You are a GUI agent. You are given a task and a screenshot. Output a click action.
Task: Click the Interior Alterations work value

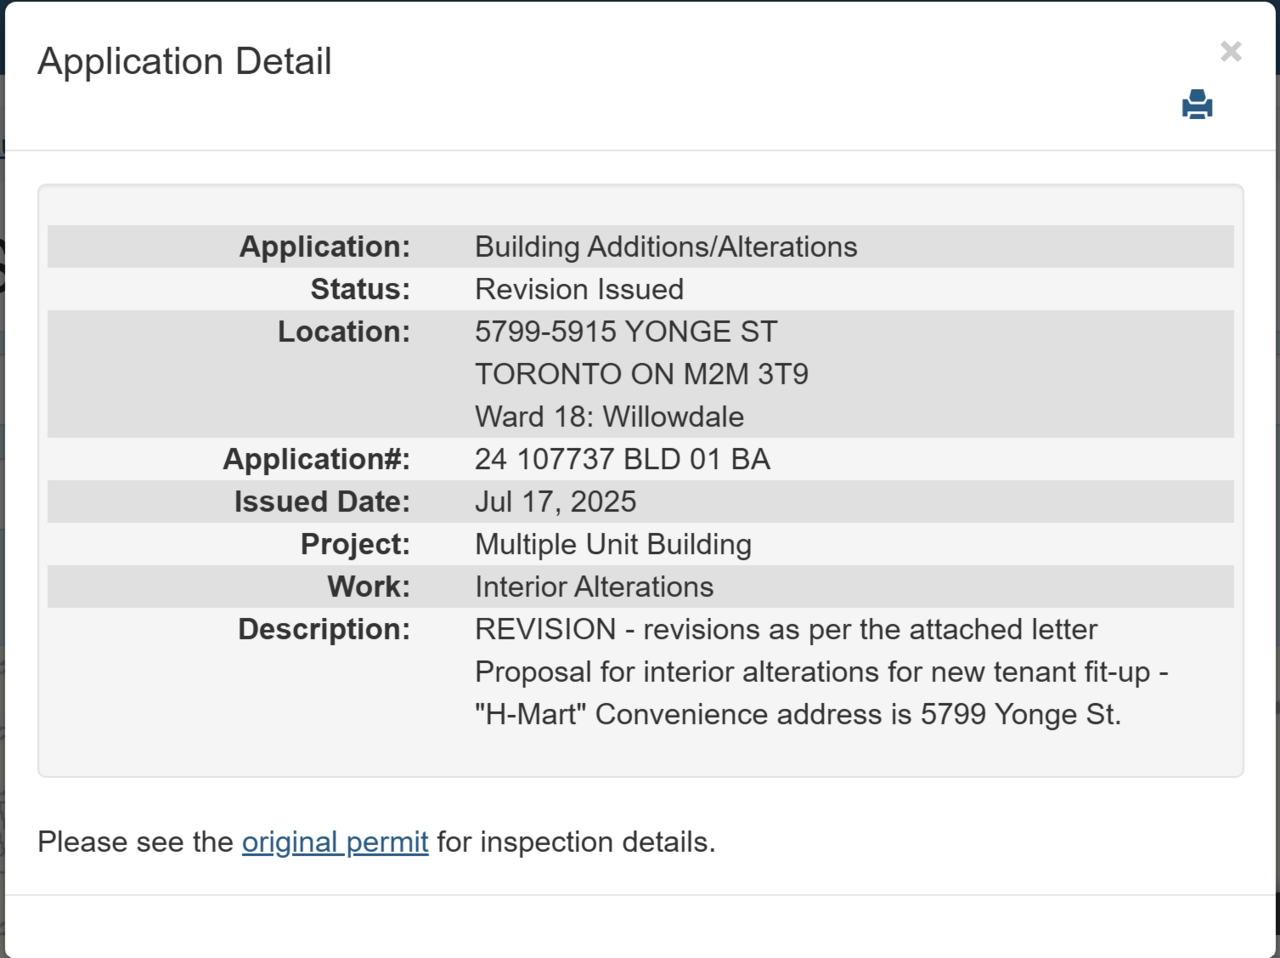594,587
